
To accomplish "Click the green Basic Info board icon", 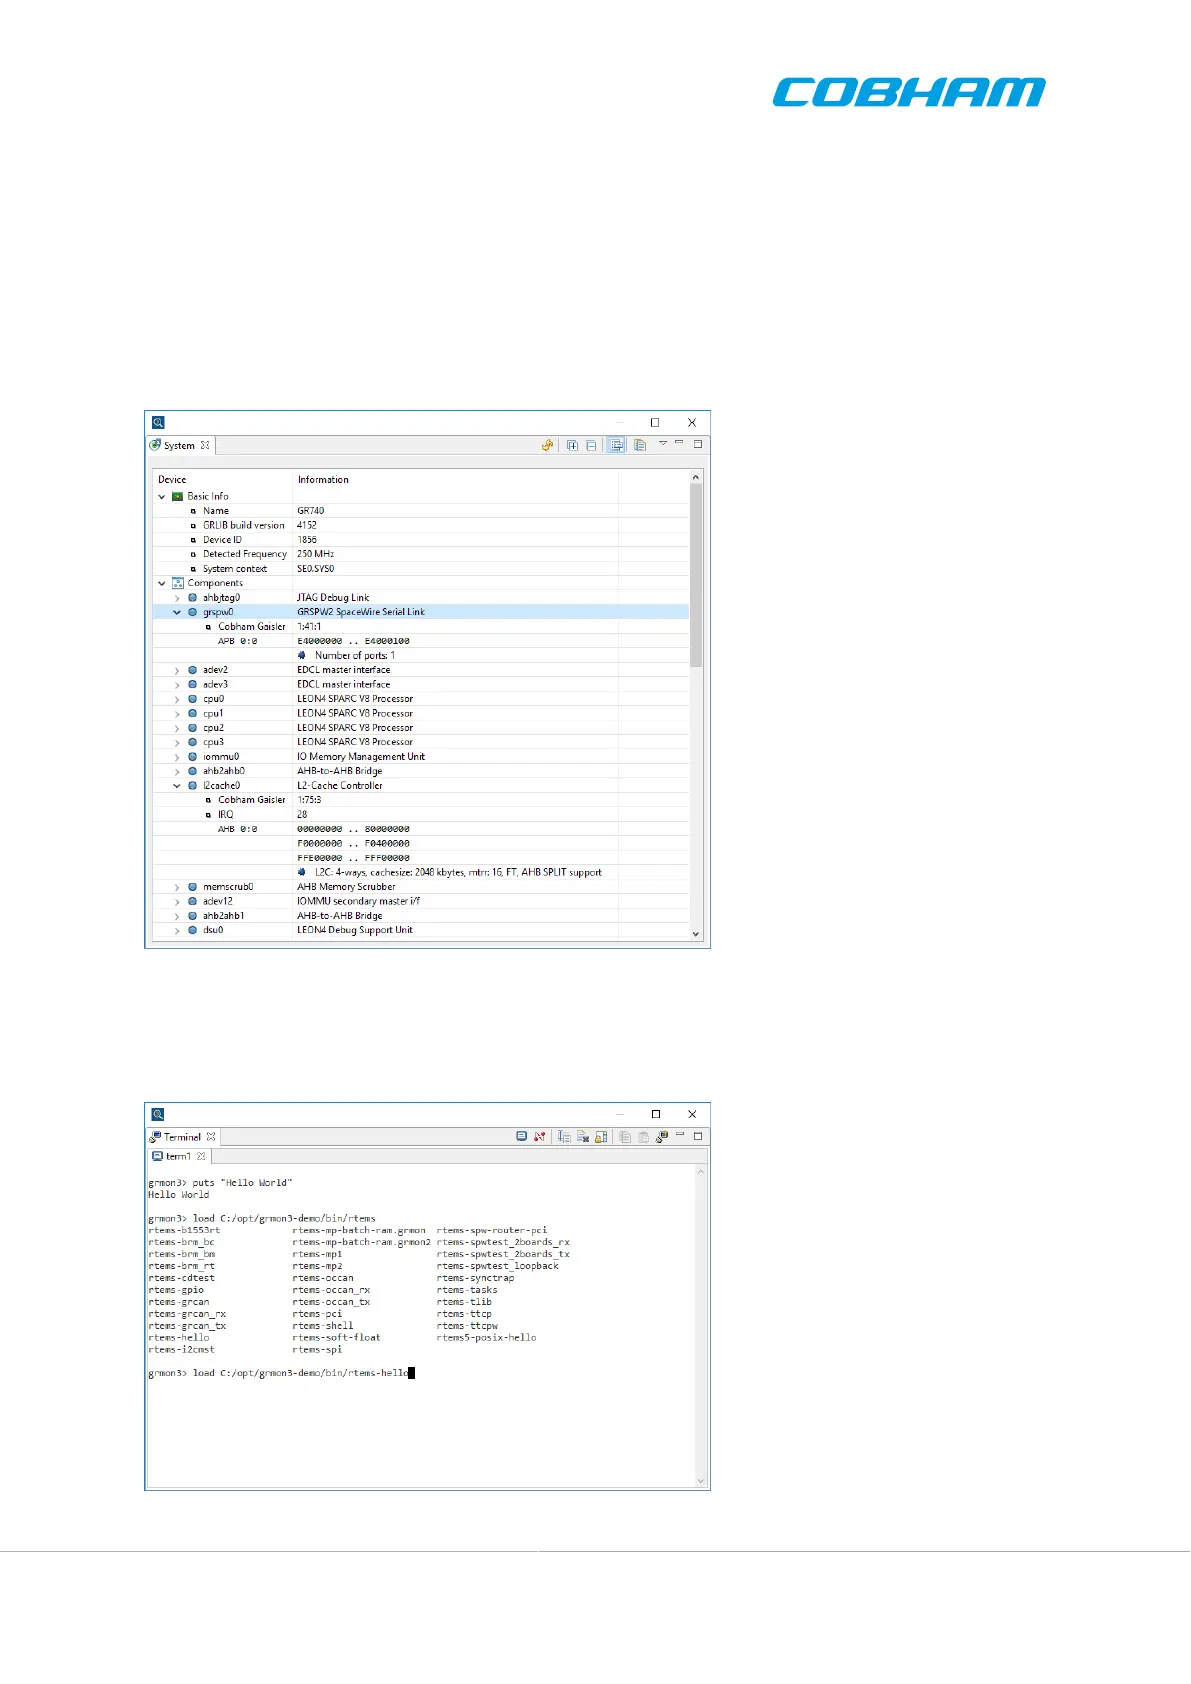I will (x=177, y=496).
